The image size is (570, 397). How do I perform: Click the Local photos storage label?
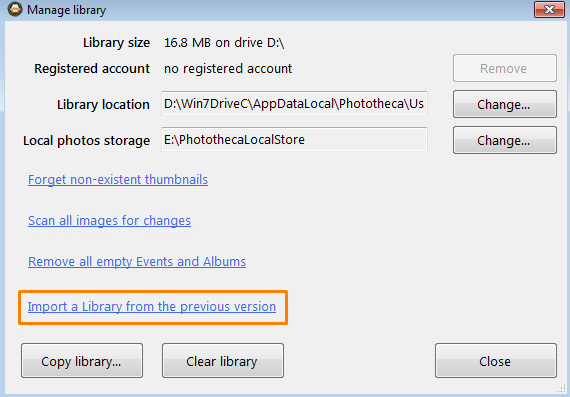point(87,141)
